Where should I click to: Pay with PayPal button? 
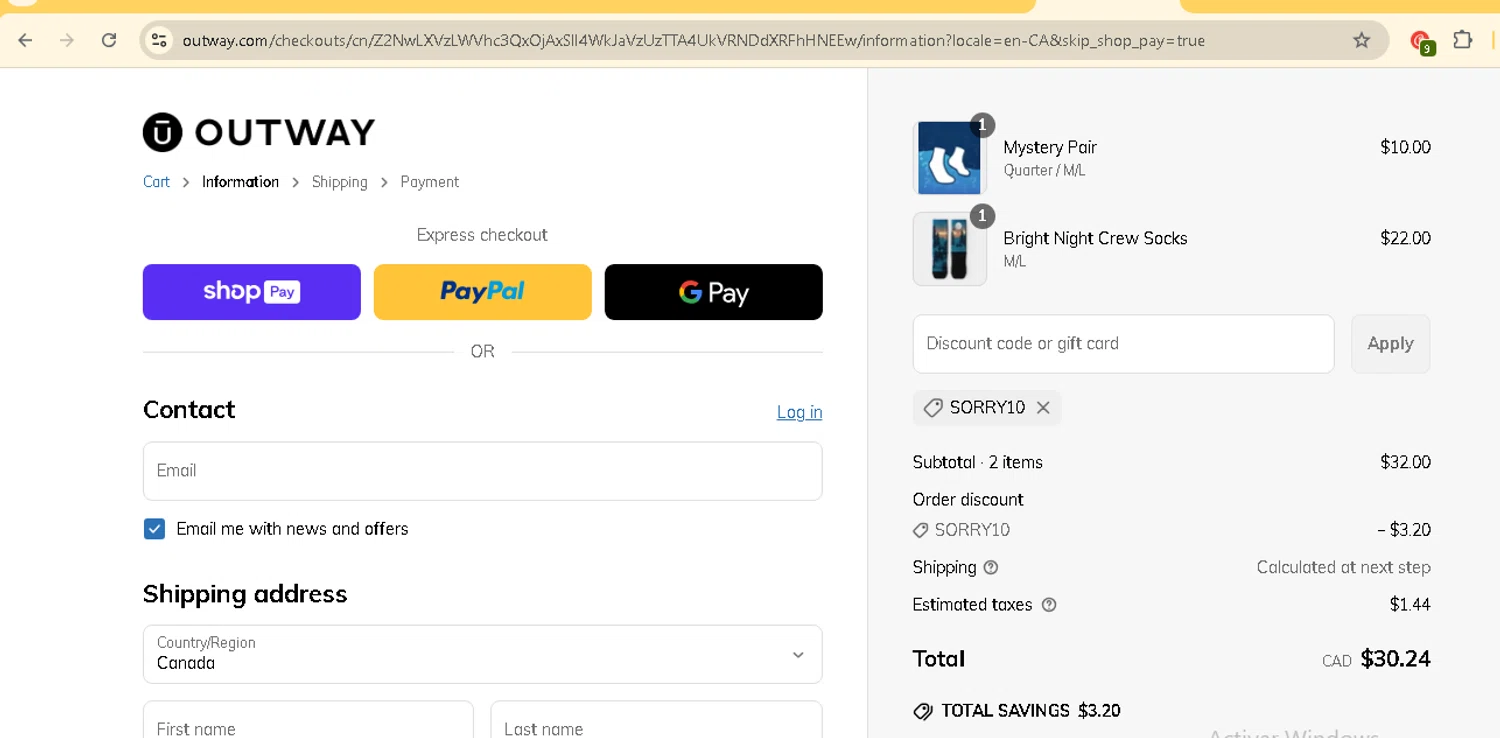(483, 292)
